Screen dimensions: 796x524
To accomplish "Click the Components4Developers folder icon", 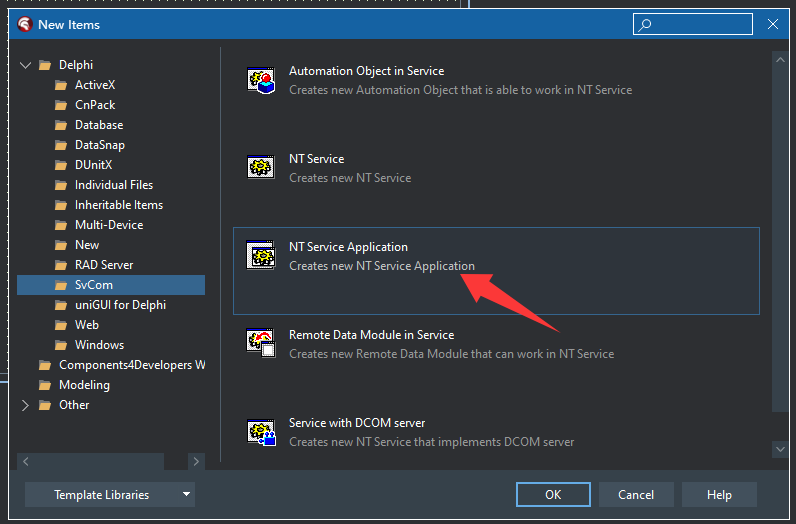I will pyautogui.click(x=45, y=365).
